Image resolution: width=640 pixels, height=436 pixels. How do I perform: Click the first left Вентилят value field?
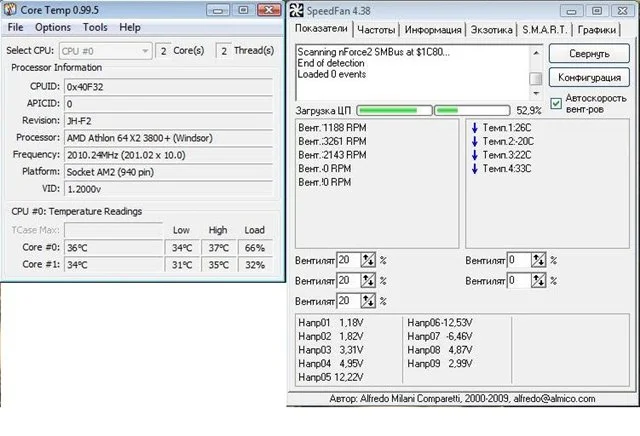(x=348, y=260)
